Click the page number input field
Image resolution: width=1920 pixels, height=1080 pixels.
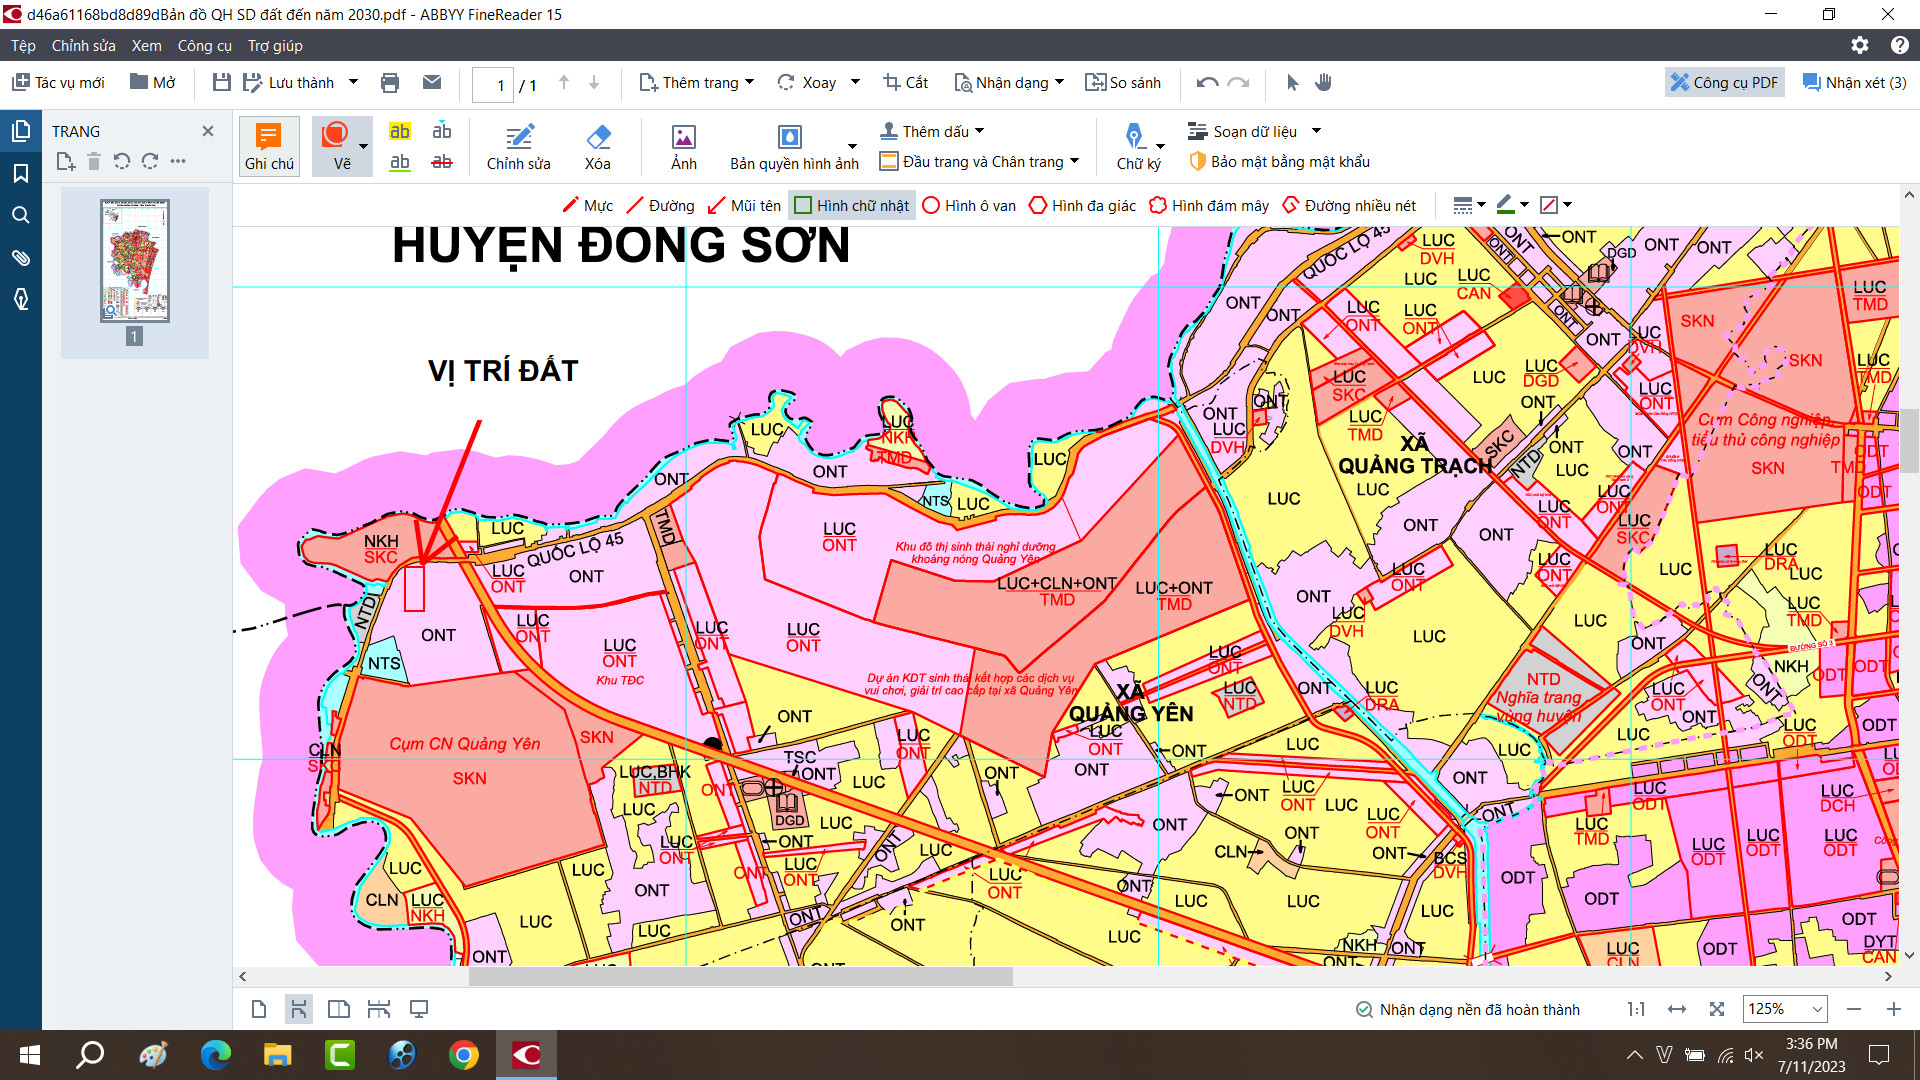pyautogui.click(x=493, y=85)
